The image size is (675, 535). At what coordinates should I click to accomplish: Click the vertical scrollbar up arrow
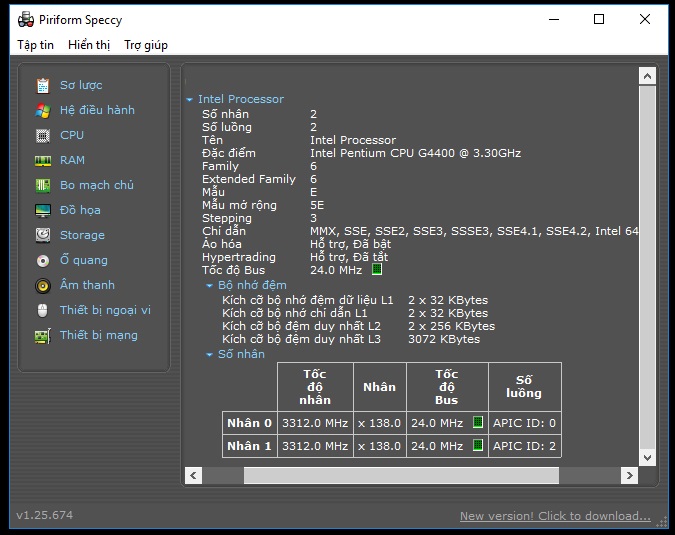(647, 77)
